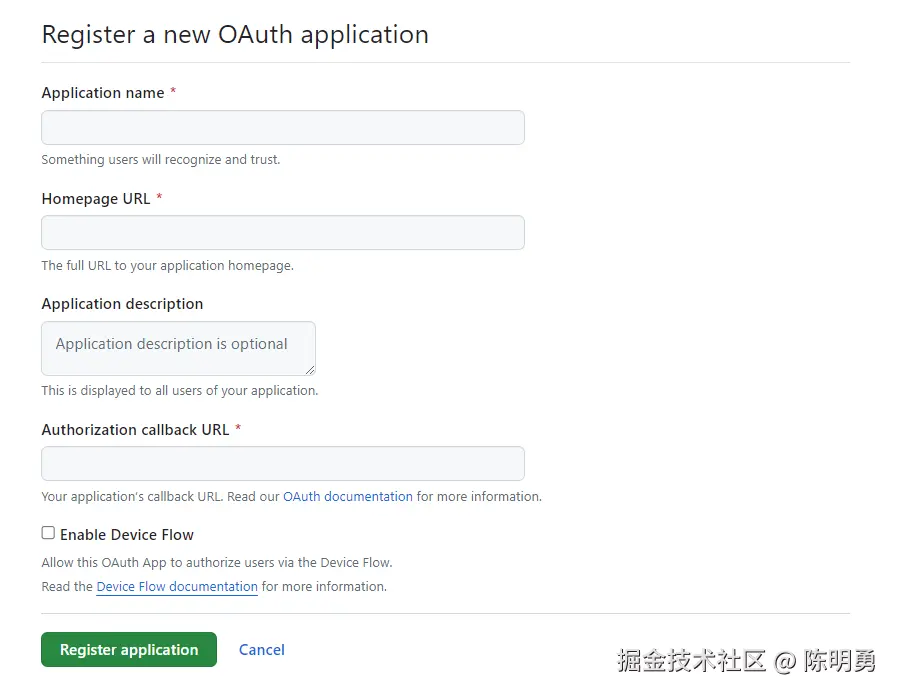Click the Application description textarea
The height and width of the screenshot is (695, 898).
tap(178, 348)
